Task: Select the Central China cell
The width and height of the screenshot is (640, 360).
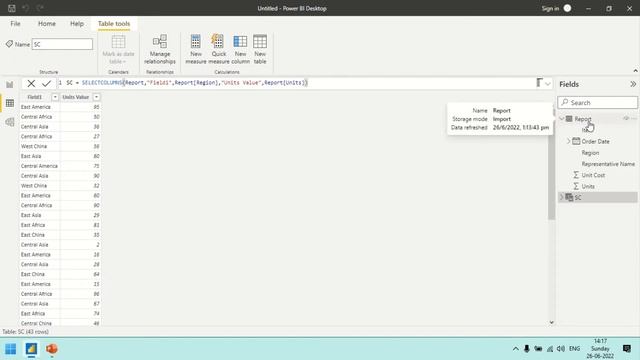Action: [39, 323]
